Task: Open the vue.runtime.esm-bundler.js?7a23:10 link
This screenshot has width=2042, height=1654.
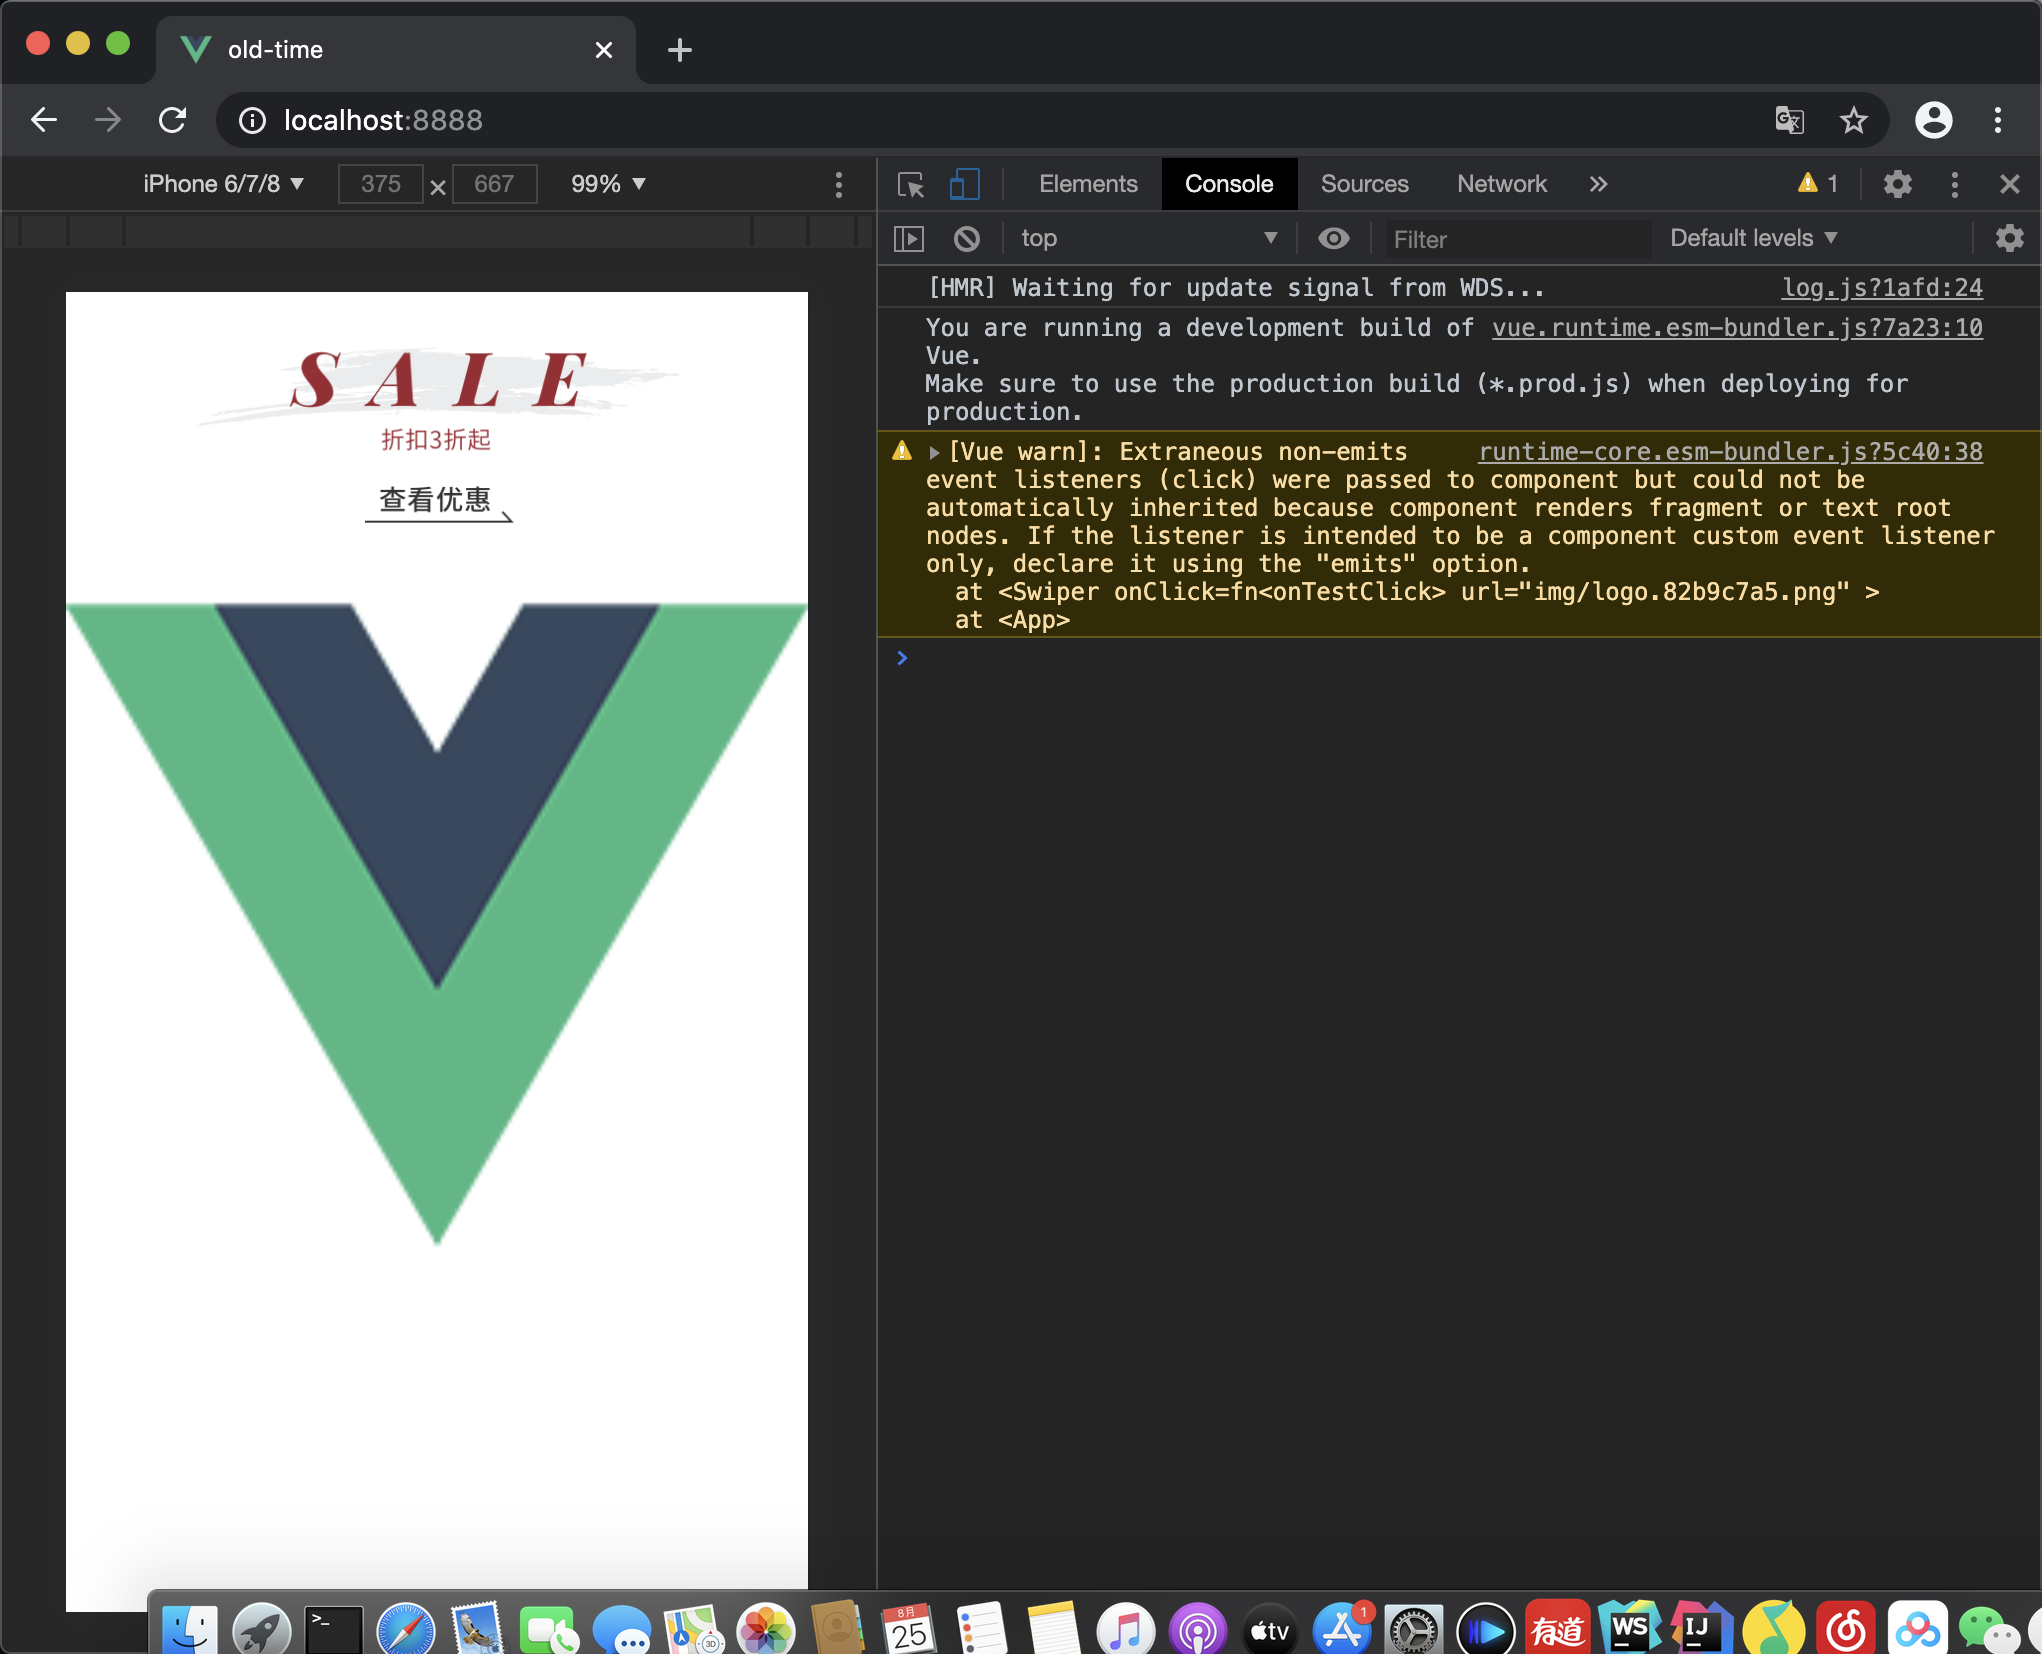Action: point(1737,328)
